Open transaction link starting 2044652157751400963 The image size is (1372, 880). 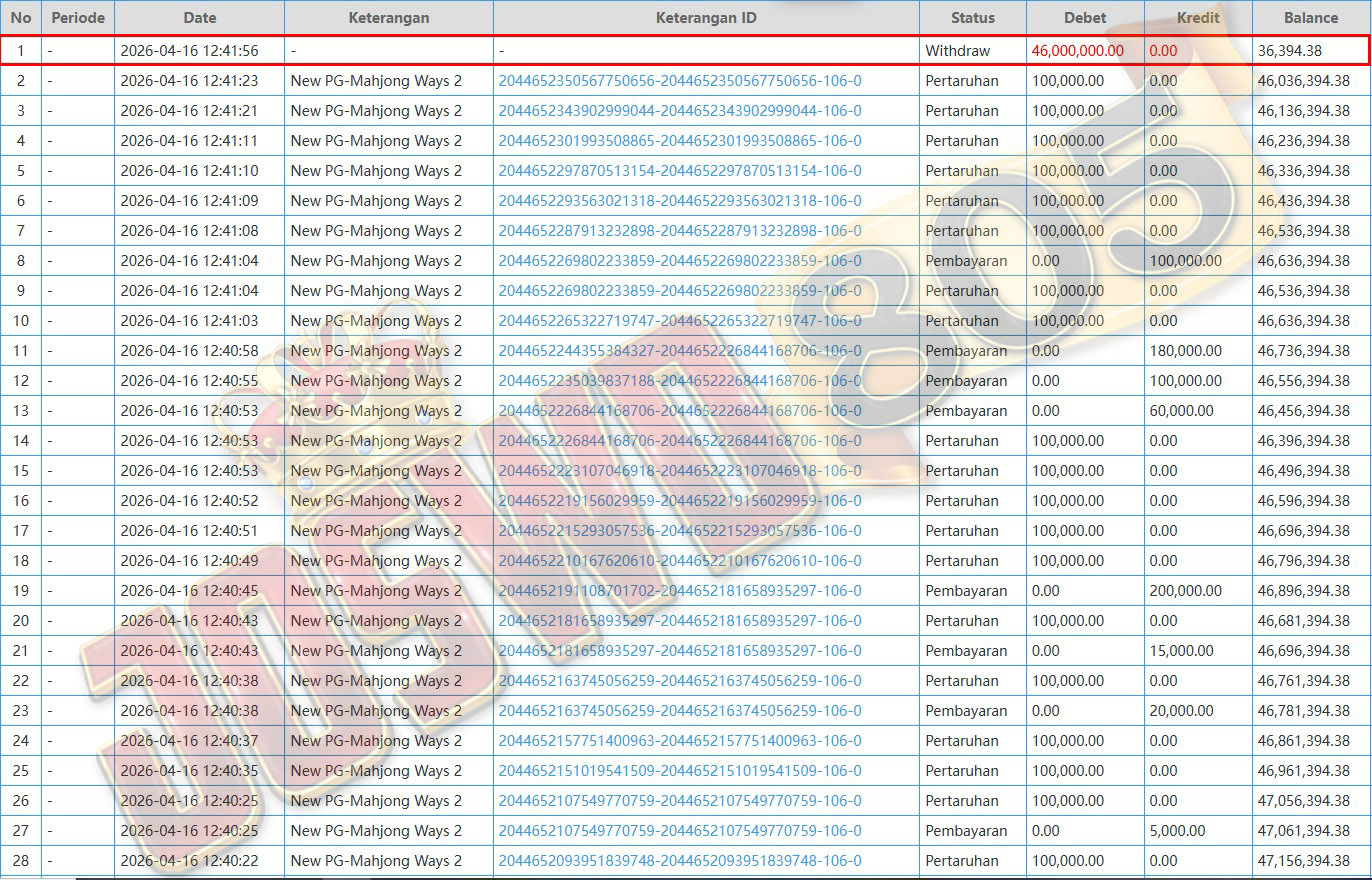(679, 741)
